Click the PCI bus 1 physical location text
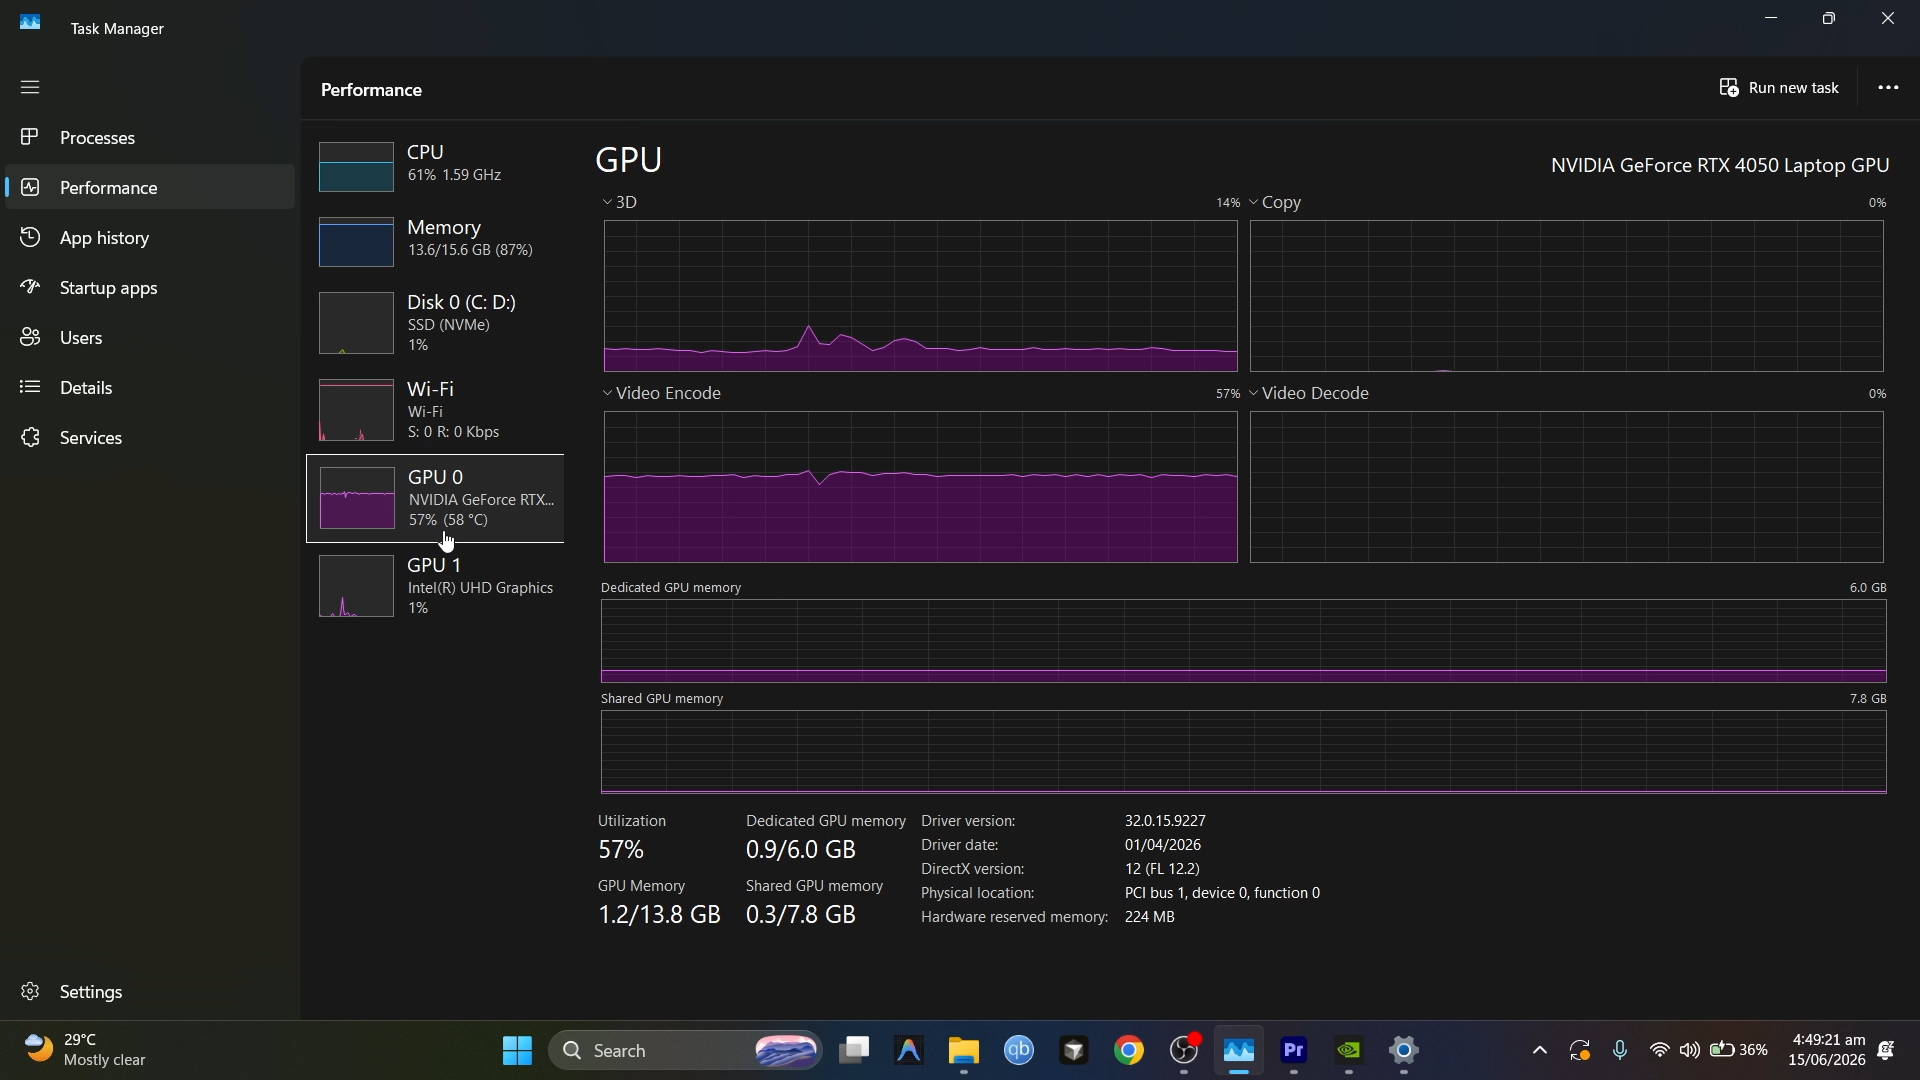The height and width of the screenshot is (1080, 1920). pos(1222,893)
